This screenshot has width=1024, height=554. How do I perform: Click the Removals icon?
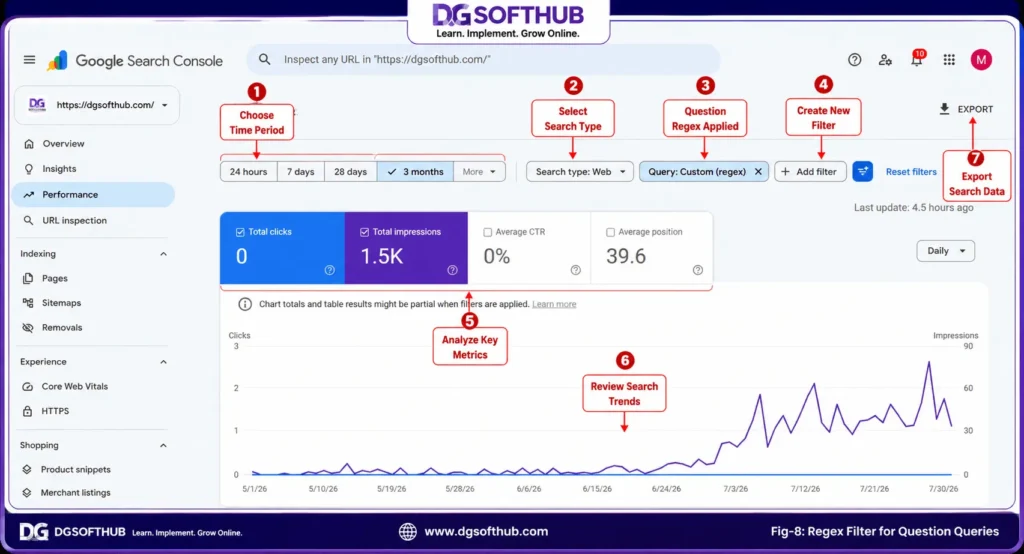pos(28,328)
